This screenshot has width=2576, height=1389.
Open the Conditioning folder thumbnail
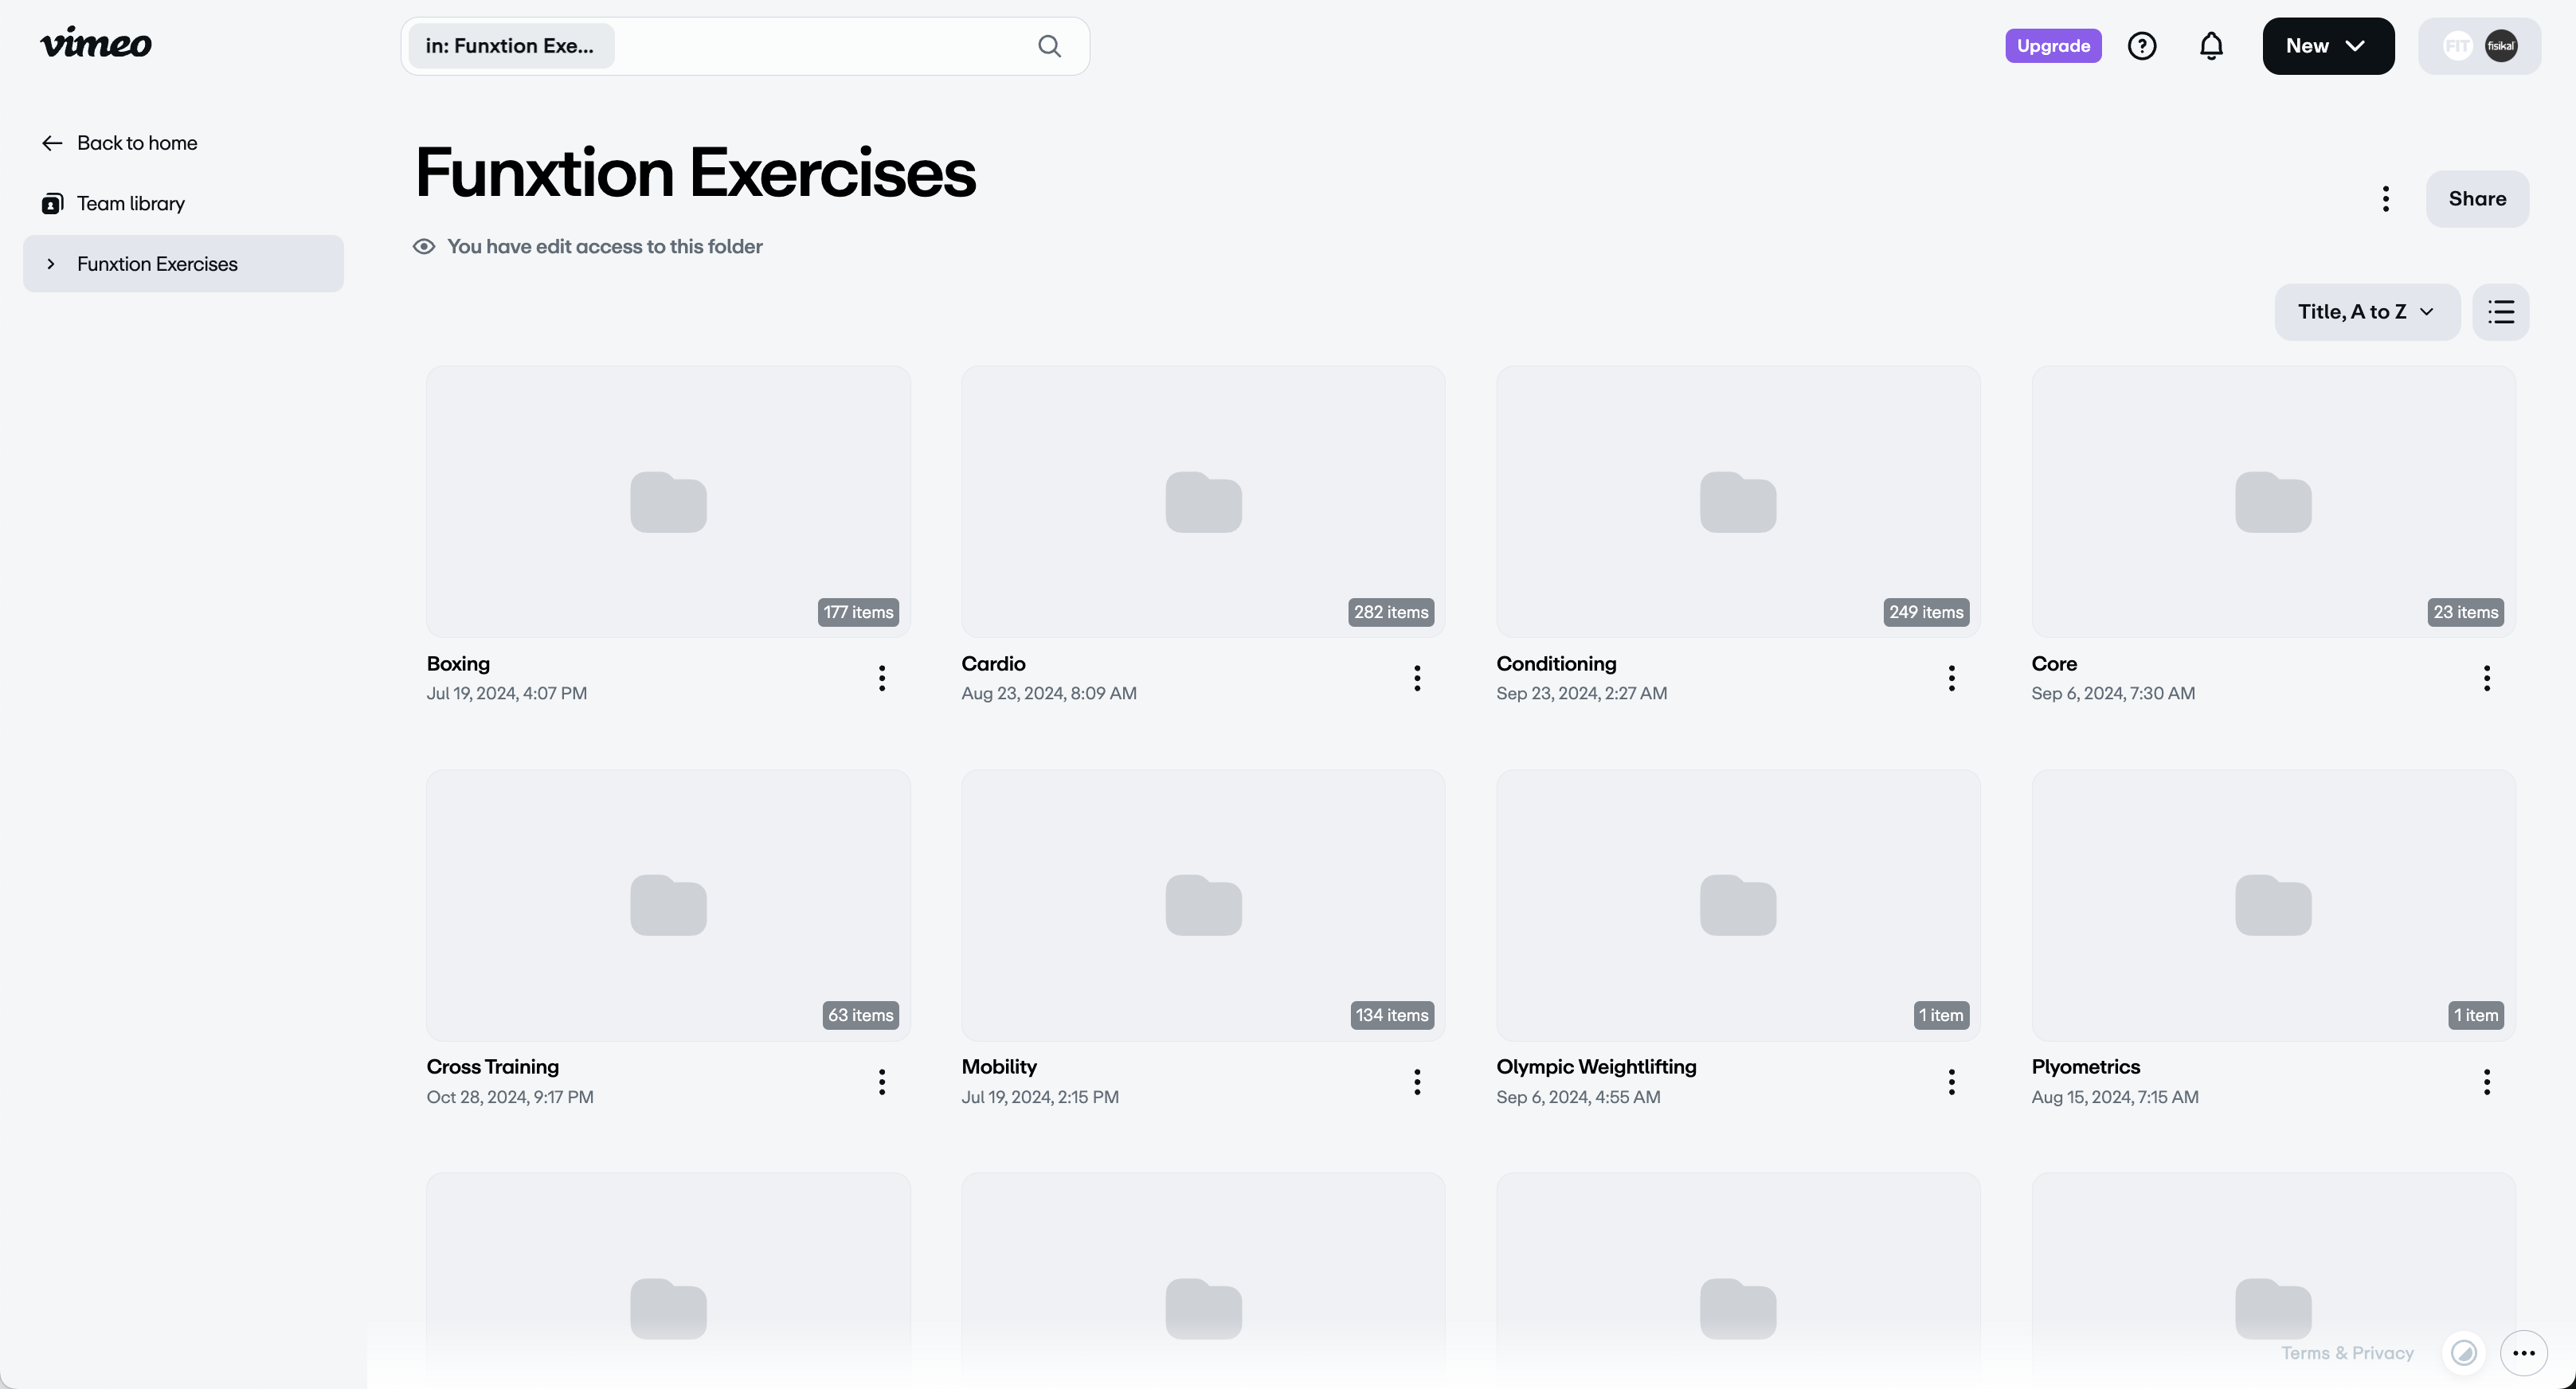[x=1738, y=502]
